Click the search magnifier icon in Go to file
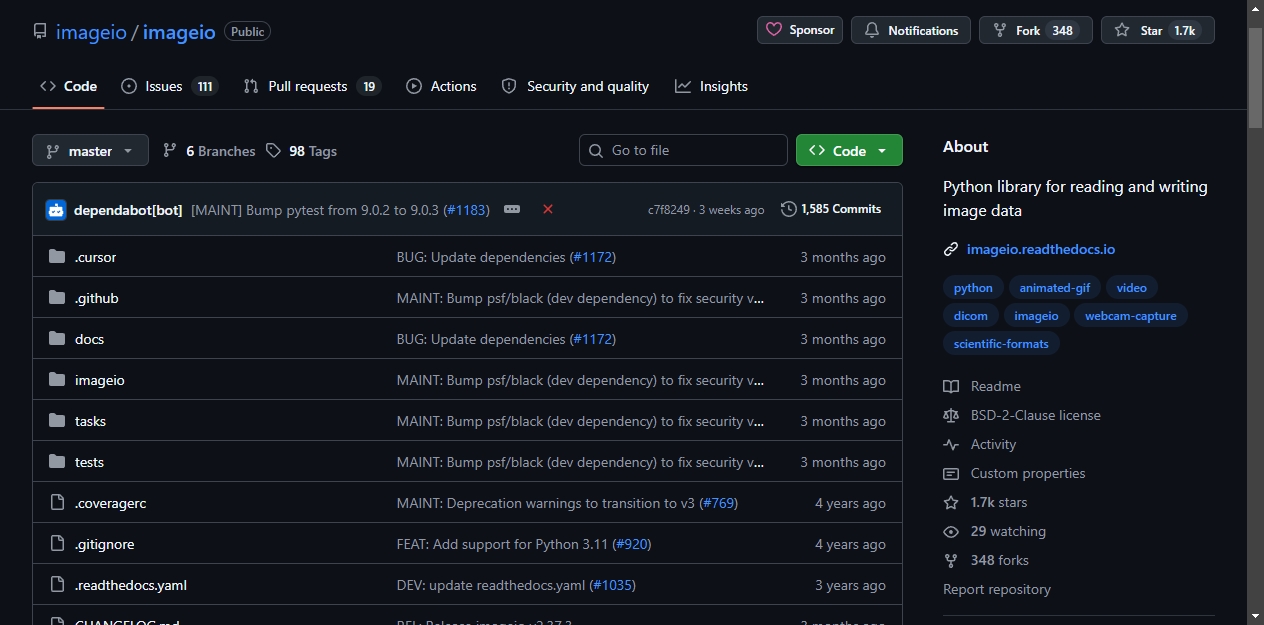Viewport: 1264px width, 625px height. [596, 150]
